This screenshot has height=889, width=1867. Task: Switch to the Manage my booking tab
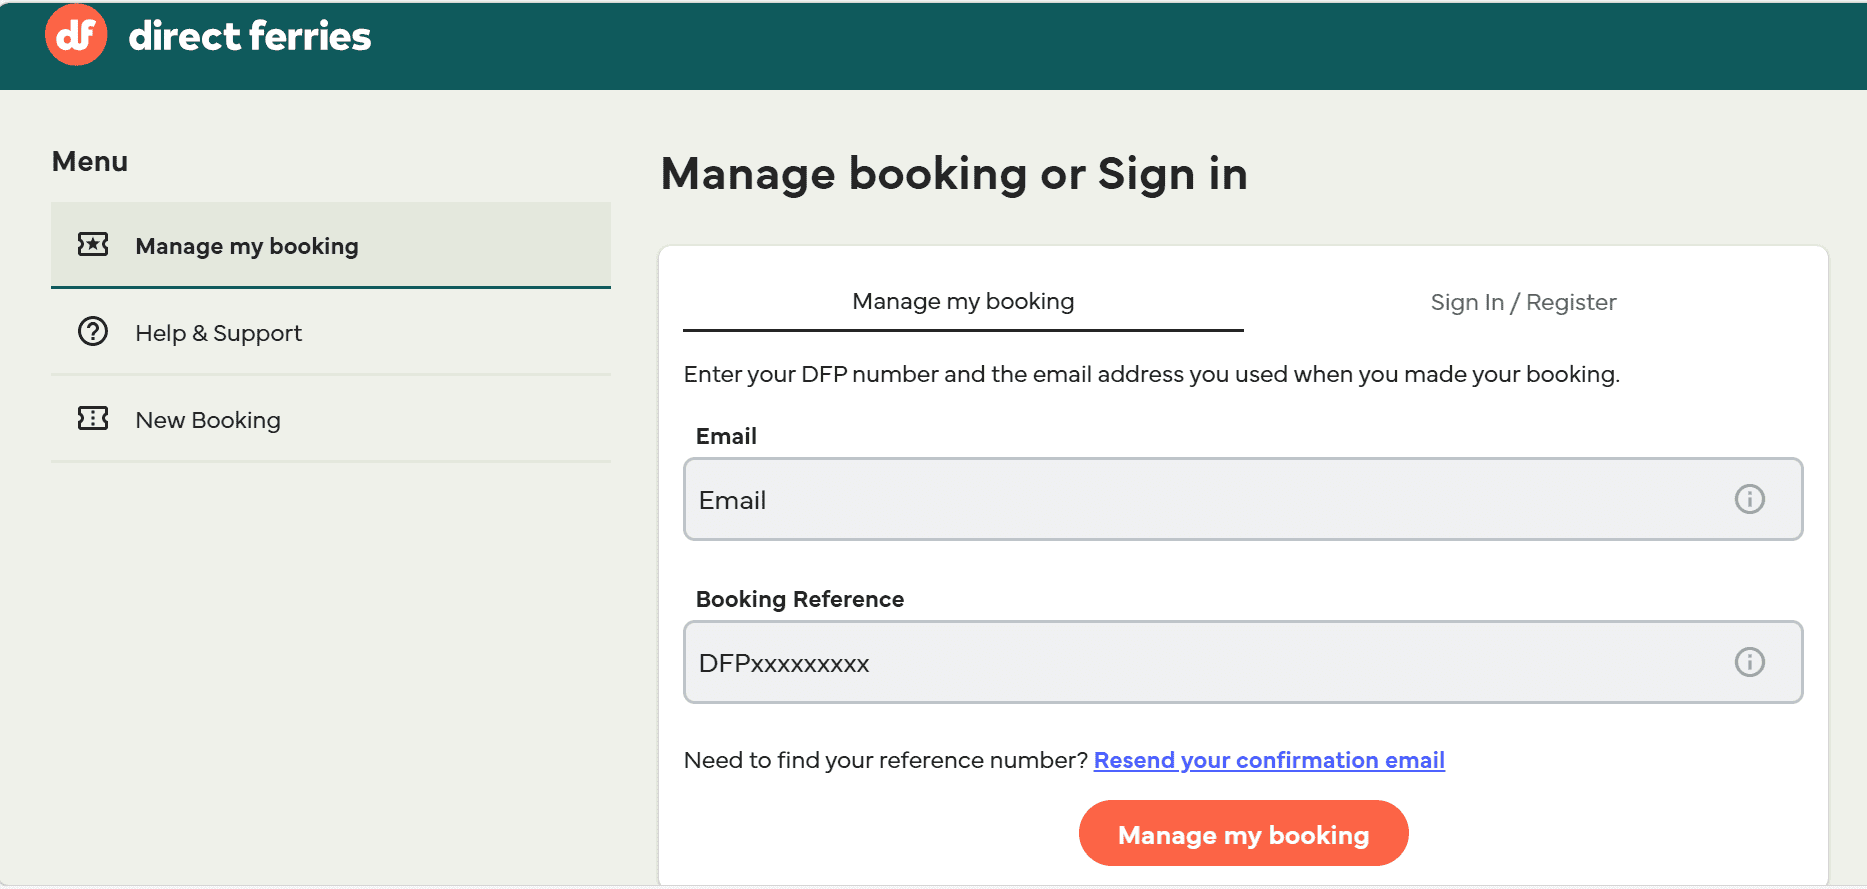pyautogui.click(x=963, y=301)
